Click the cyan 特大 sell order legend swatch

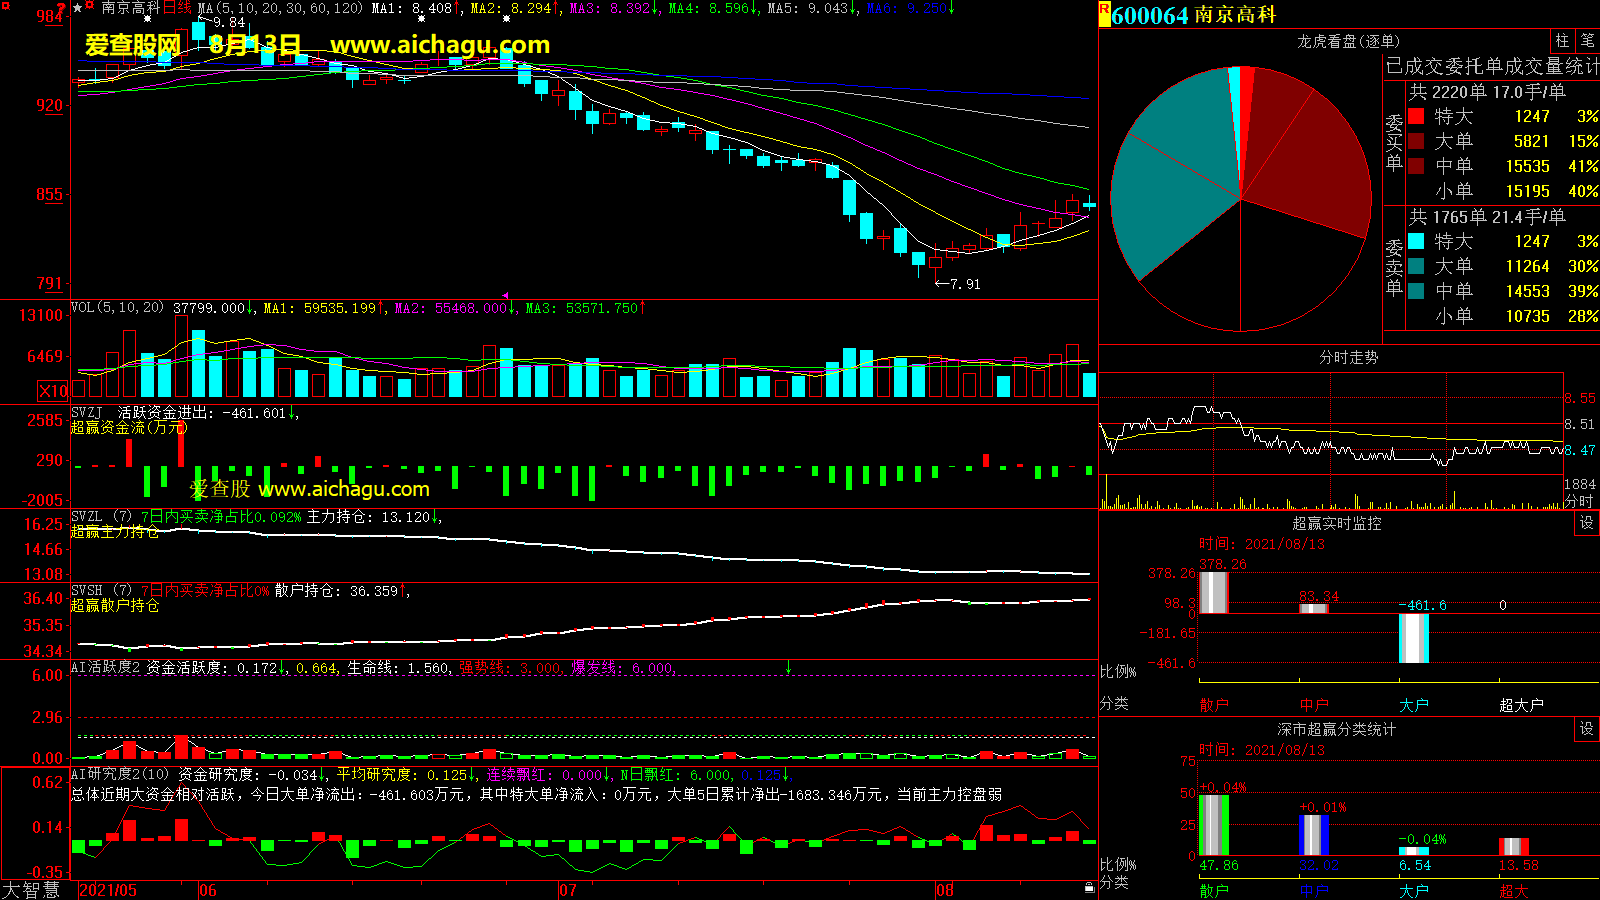pos(1416,242)
